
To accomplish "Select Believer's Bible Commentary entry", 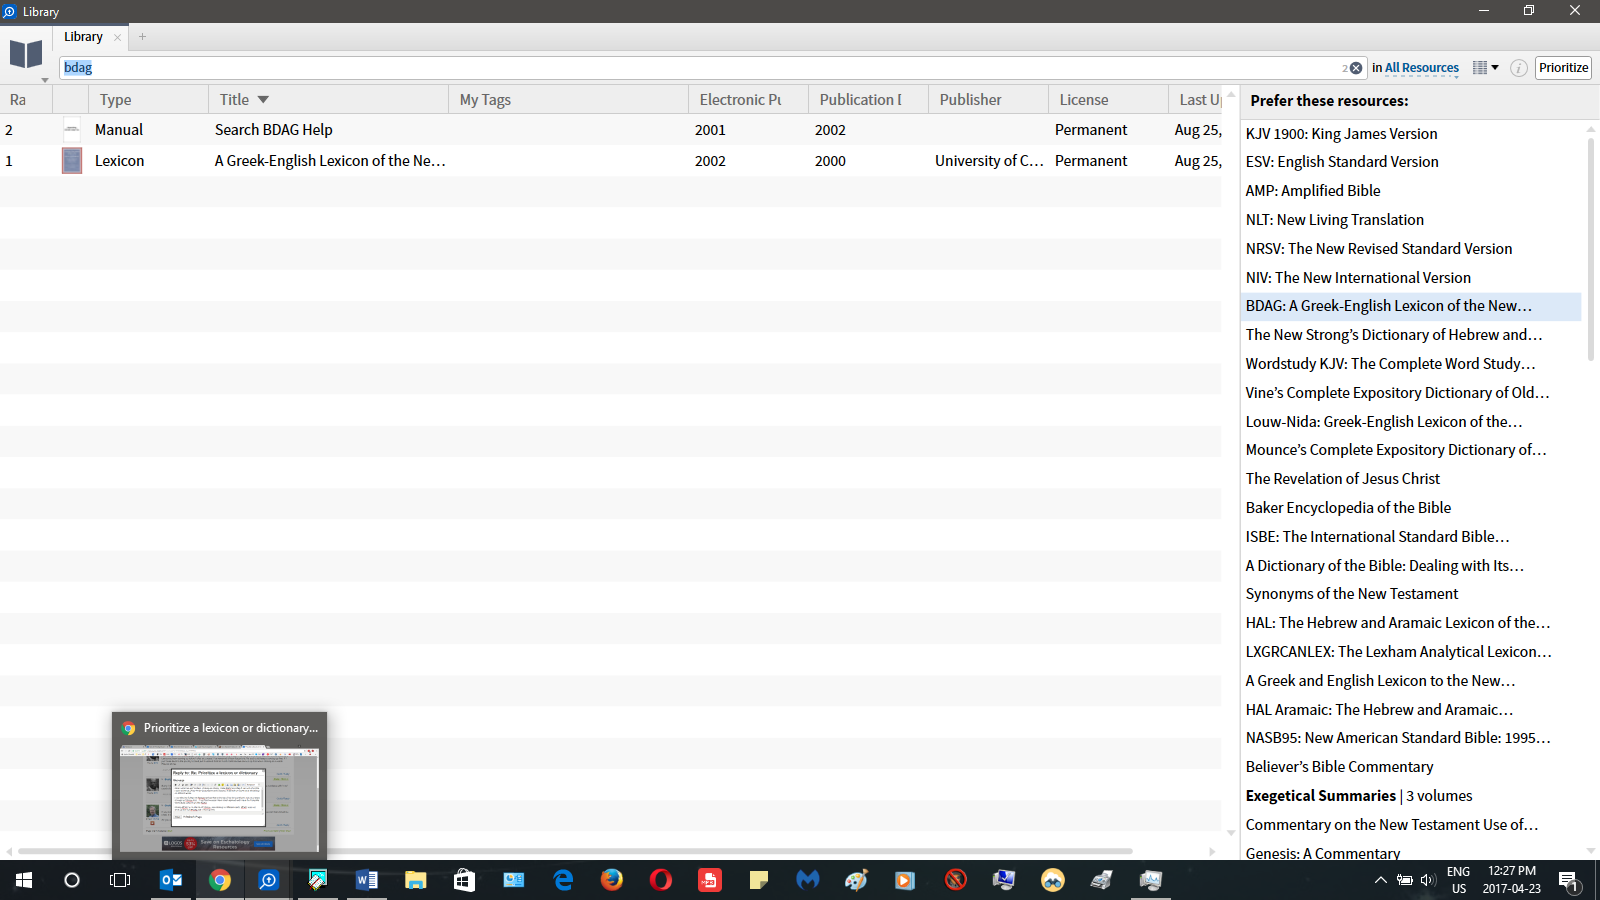I will click(x=1339, y=767).
